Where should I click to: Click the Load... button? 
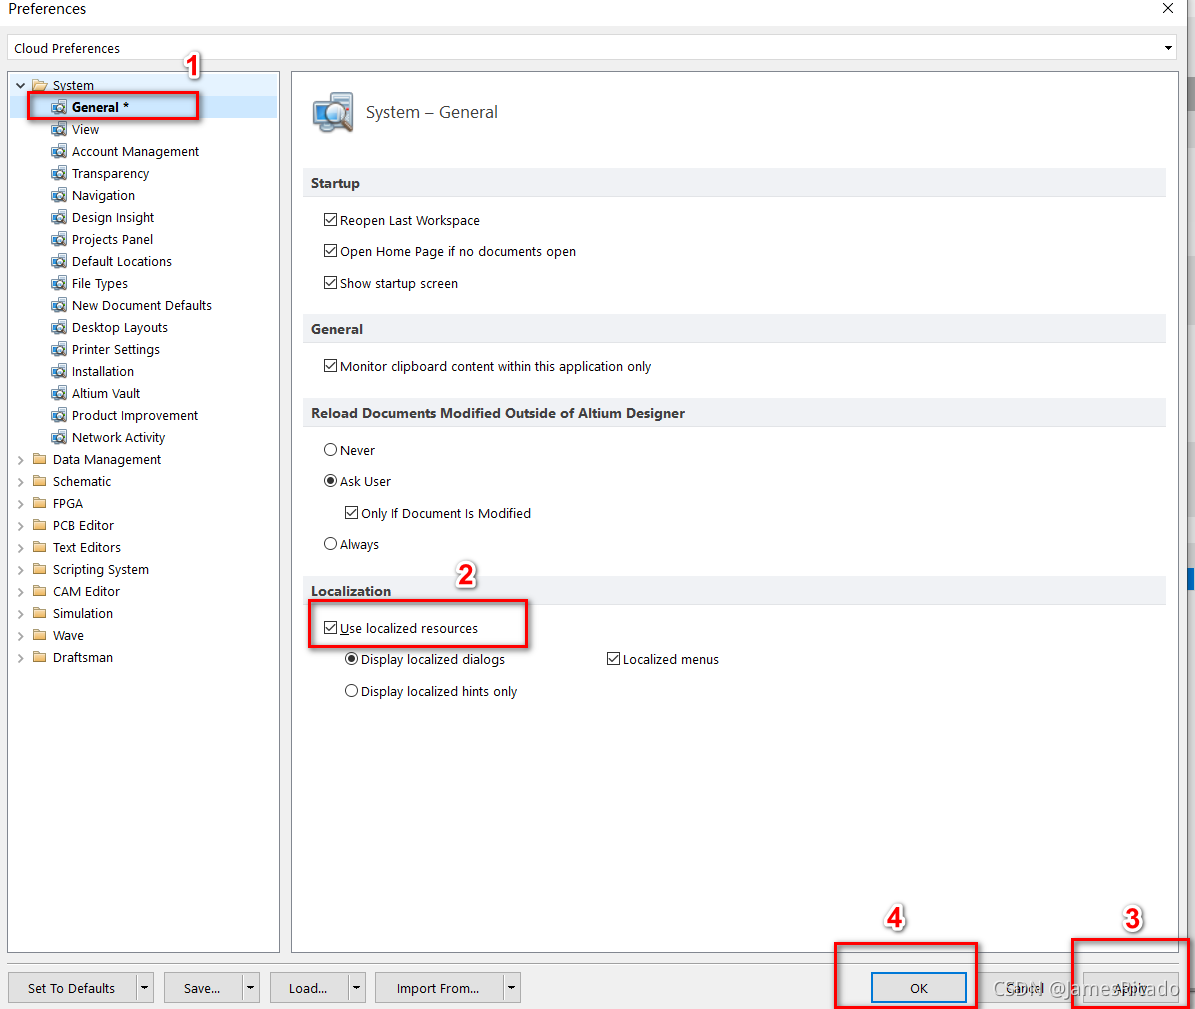(x=309, y=988)
